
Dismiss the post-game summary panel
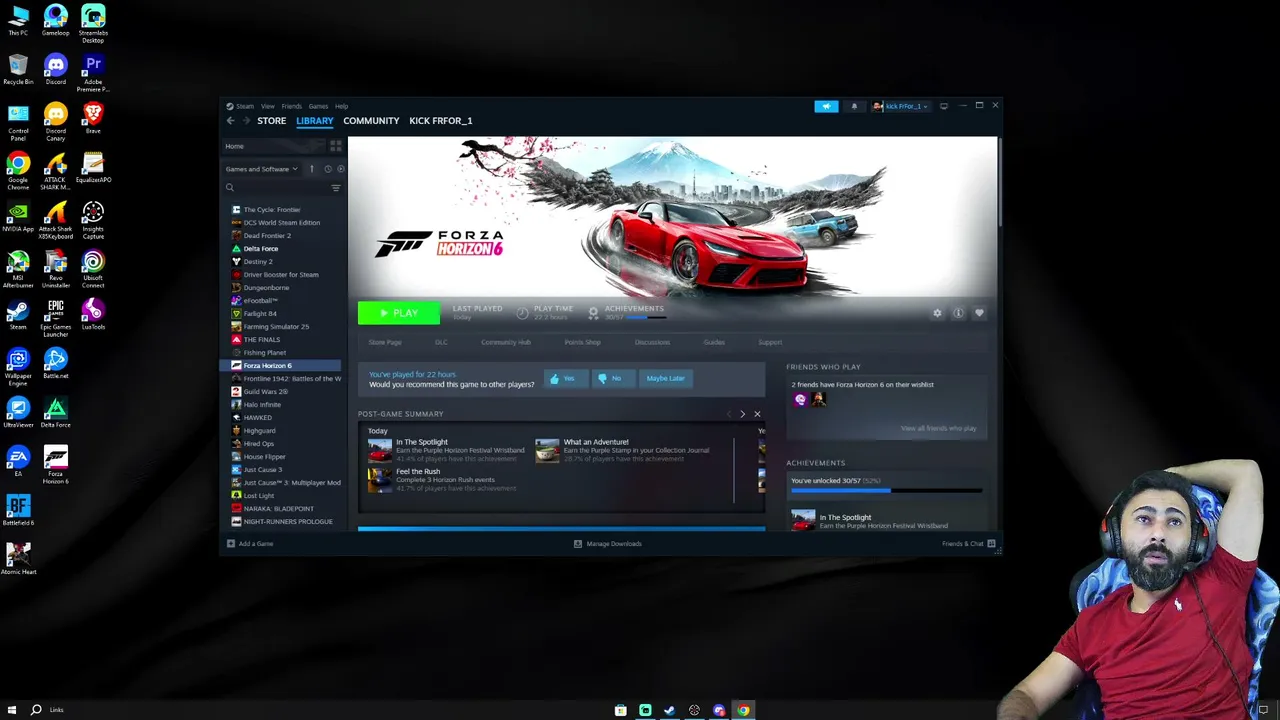coord(757,414)
